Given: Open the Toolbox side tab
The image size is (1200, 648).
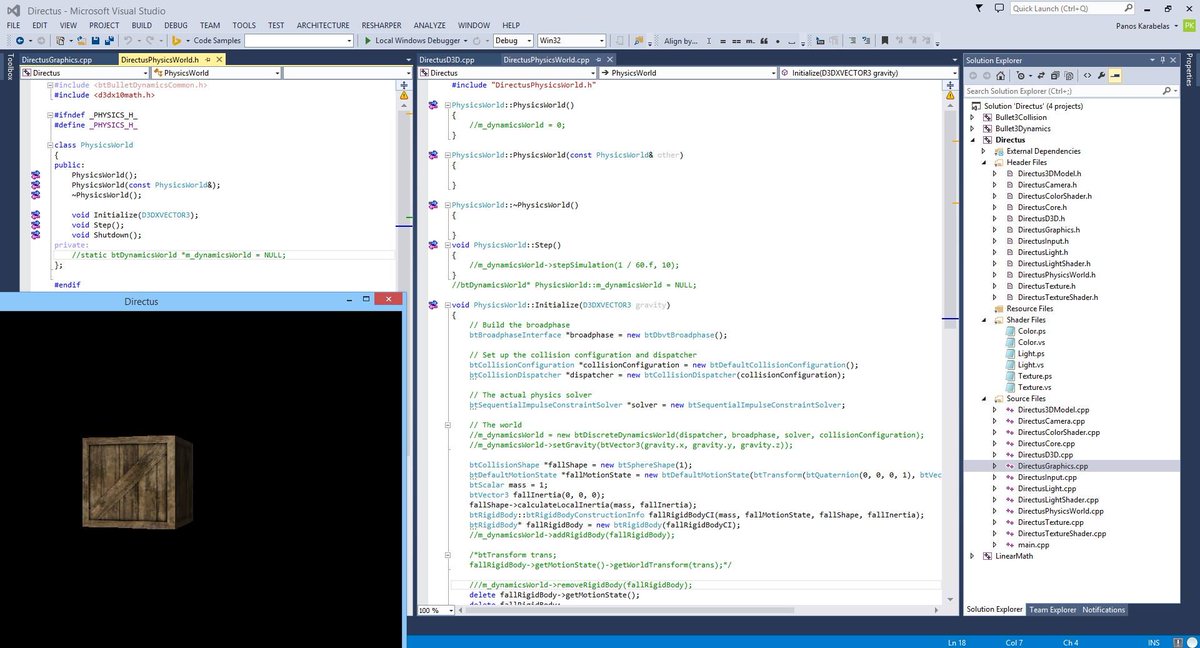Looking at the screenshot, I should tap(9, 66).
